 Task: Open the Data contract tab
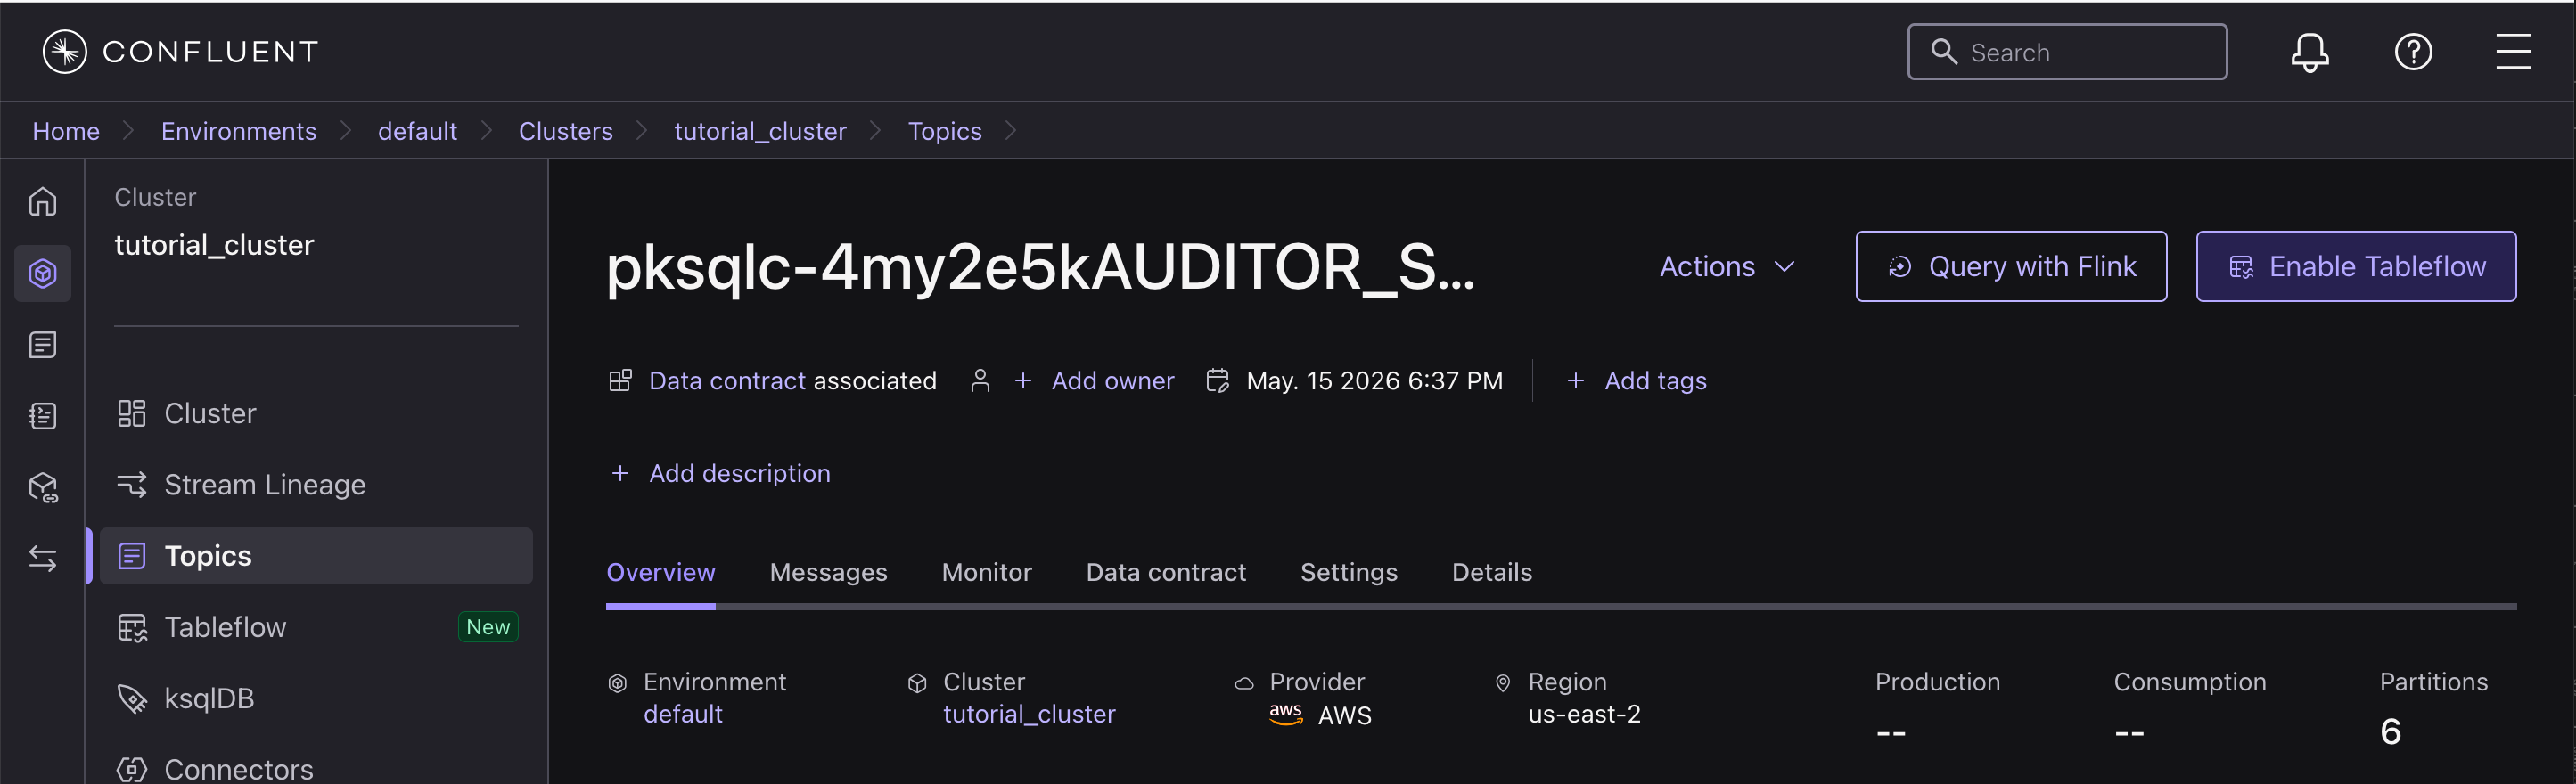pyautogui.click(x=1166, y=572)
